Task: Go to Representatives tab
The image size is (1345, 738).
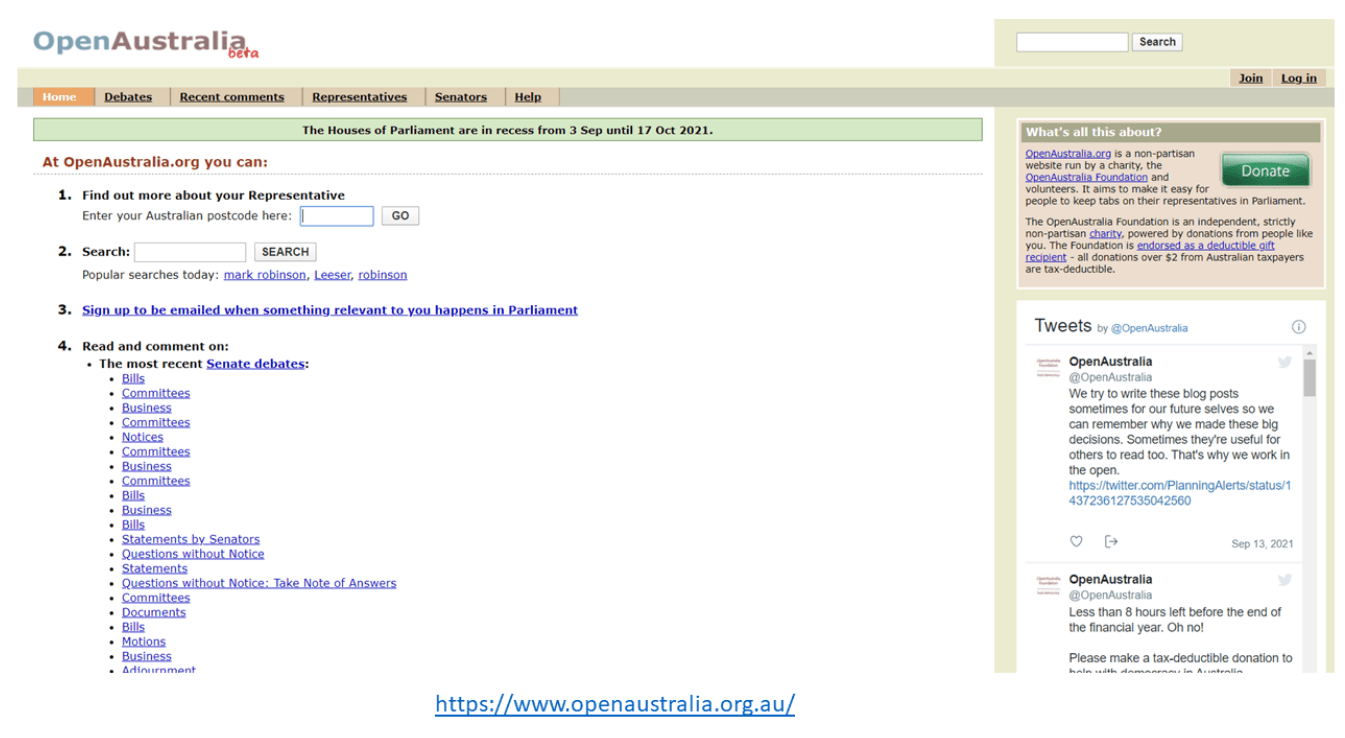Action: tap(359, 97)
